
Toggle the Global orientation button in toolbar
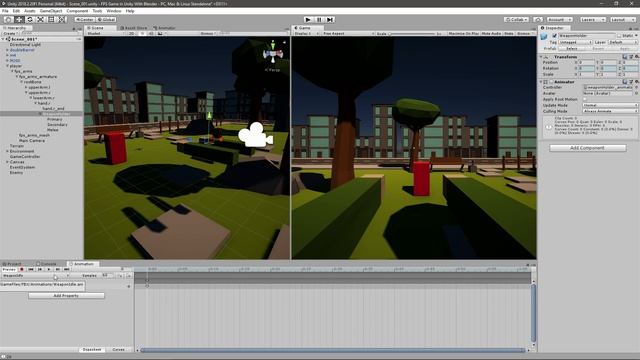click(x=107, y=19)
